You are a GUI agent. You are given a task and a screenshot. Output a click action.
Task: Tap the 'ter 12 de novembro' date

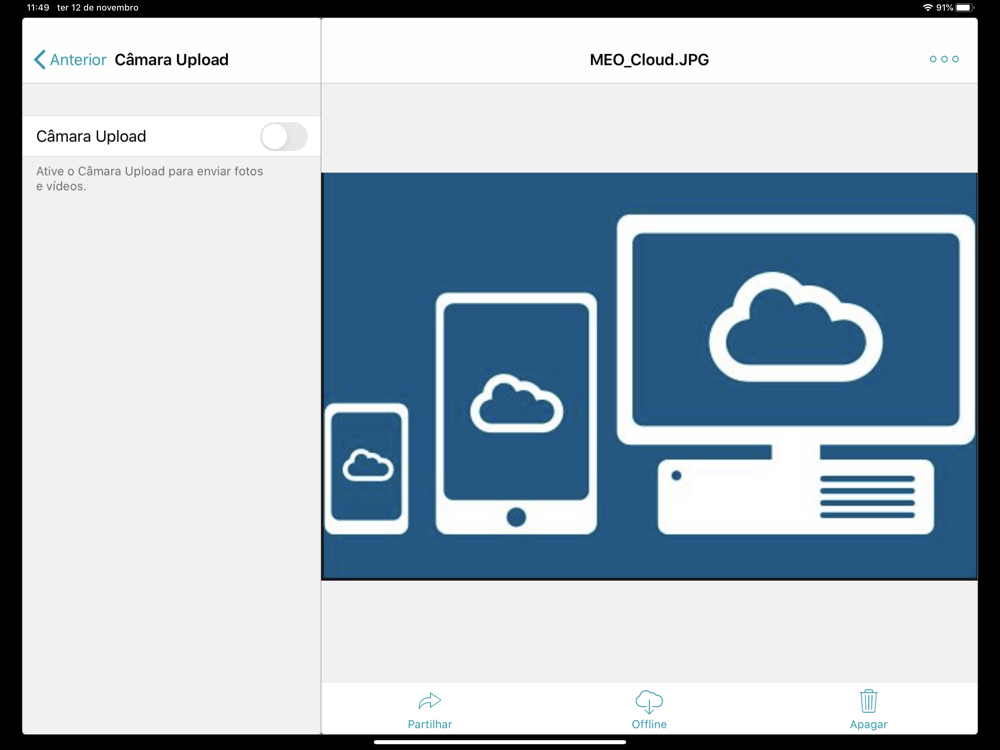point(98,8)
